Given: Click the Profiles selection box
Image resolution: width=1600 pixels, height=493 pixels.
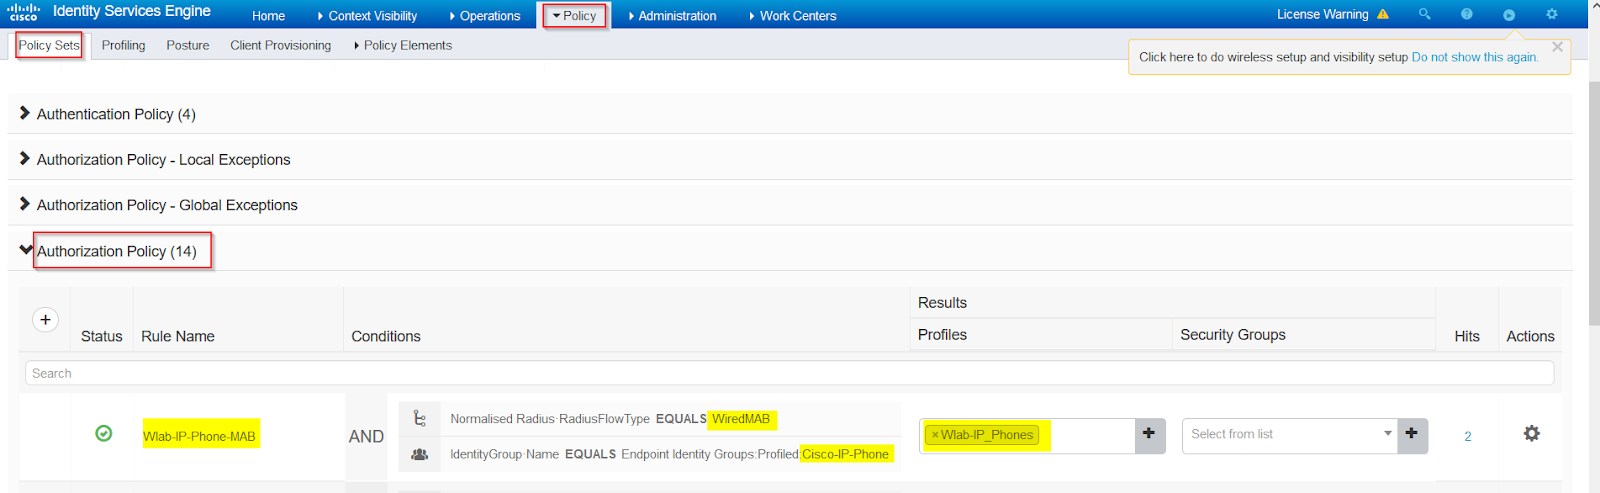Looking at the screenshot, I should (x=1027, y=435).
